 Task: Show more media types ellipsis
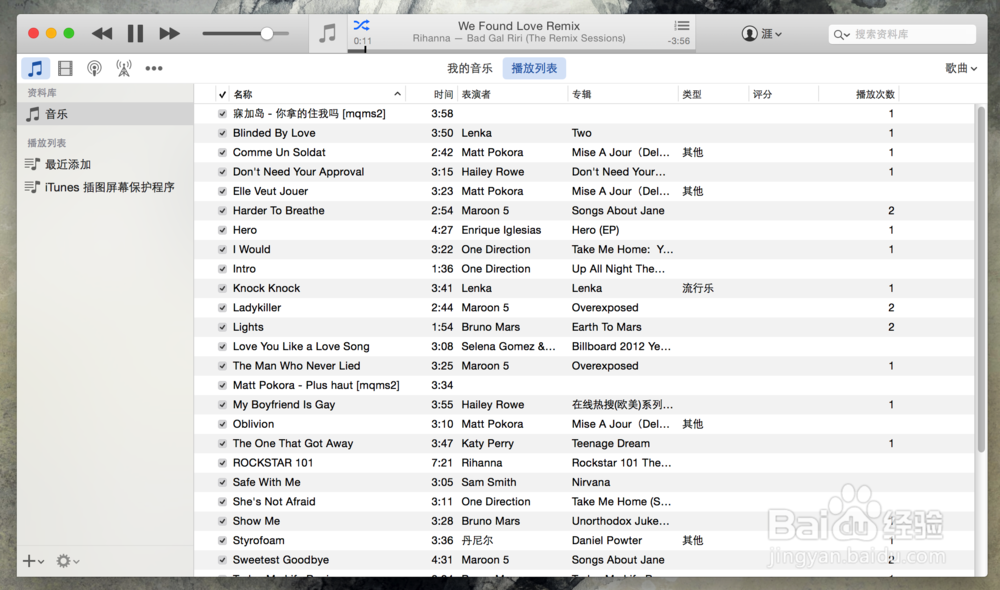tap(154, 68)
